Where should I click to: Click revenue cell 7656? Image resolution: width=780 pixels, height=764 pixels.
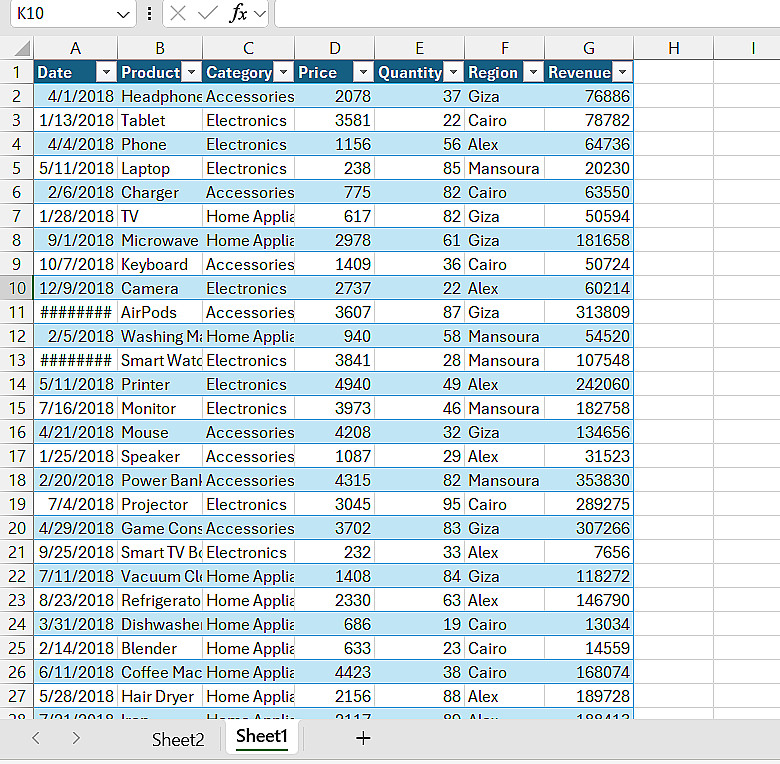point(589,553)
